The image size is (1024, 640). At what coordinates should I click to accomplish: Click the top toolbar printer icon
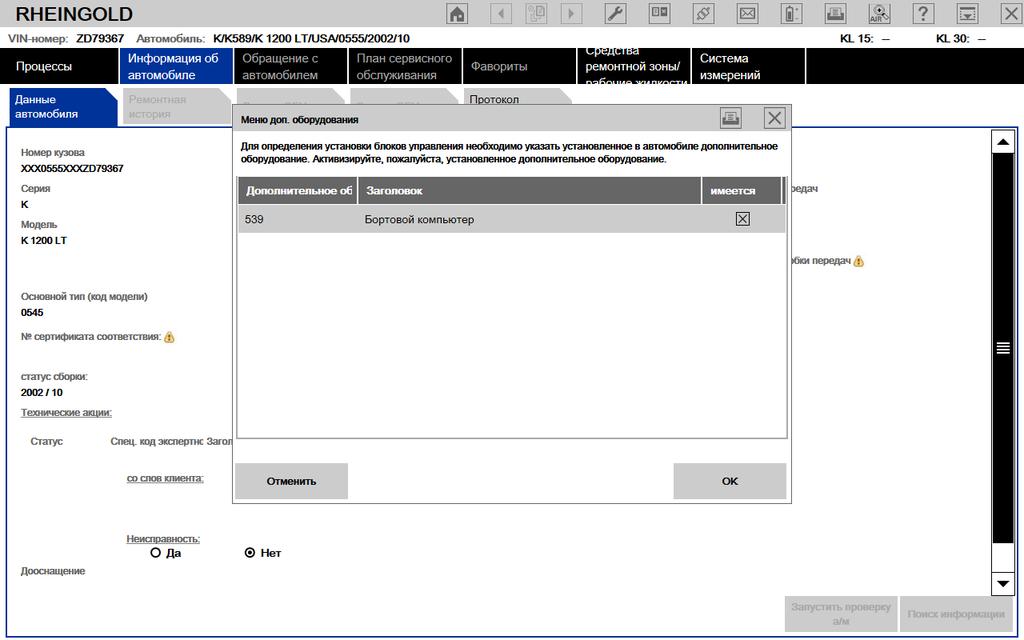(x=835, y=14)
